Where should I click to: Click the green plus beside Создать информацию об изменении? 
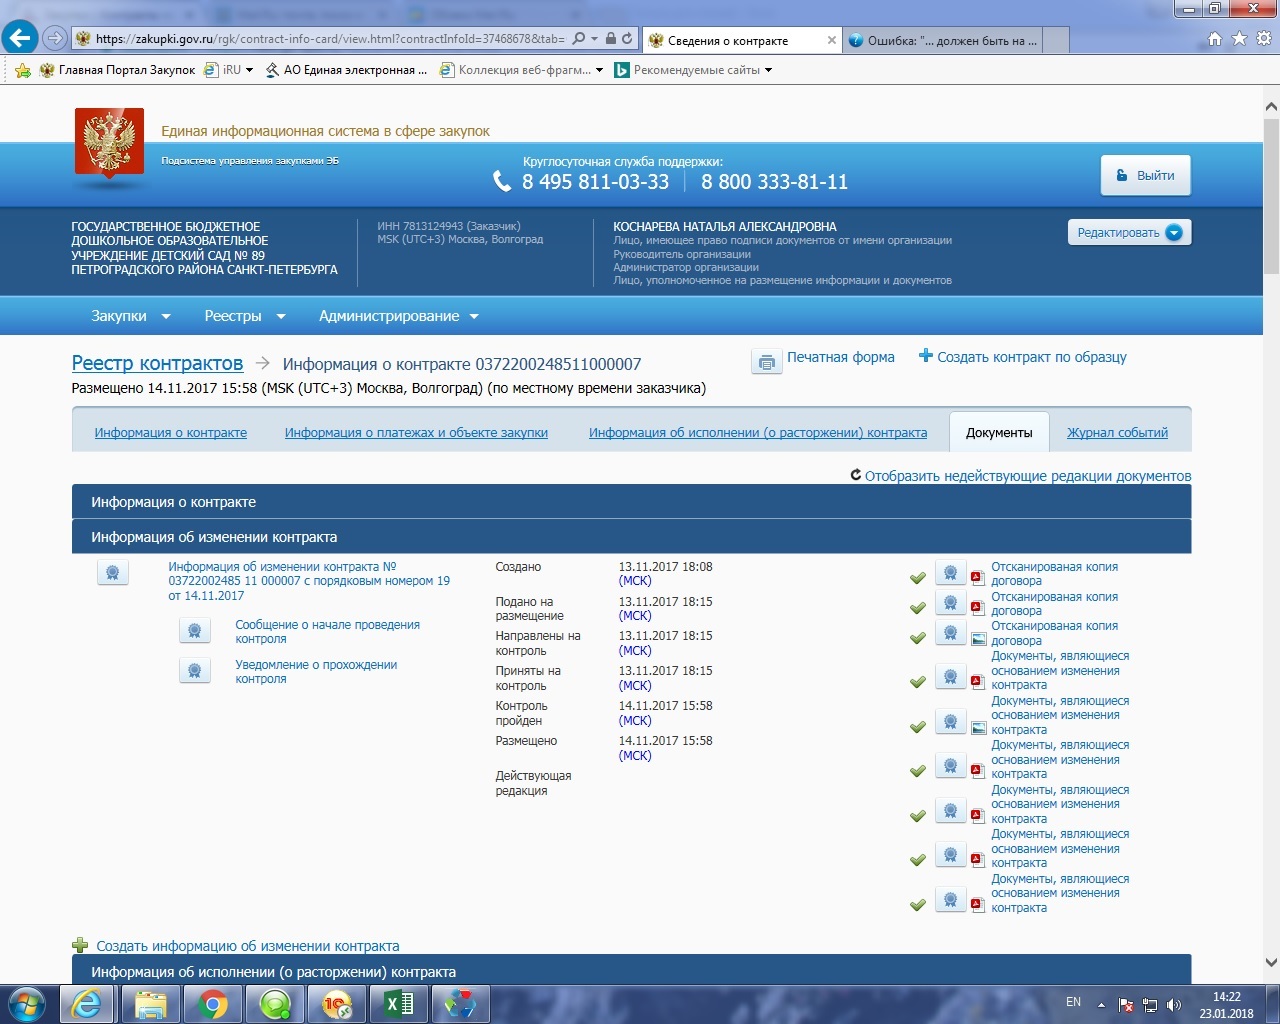click(x=80, y=945)
